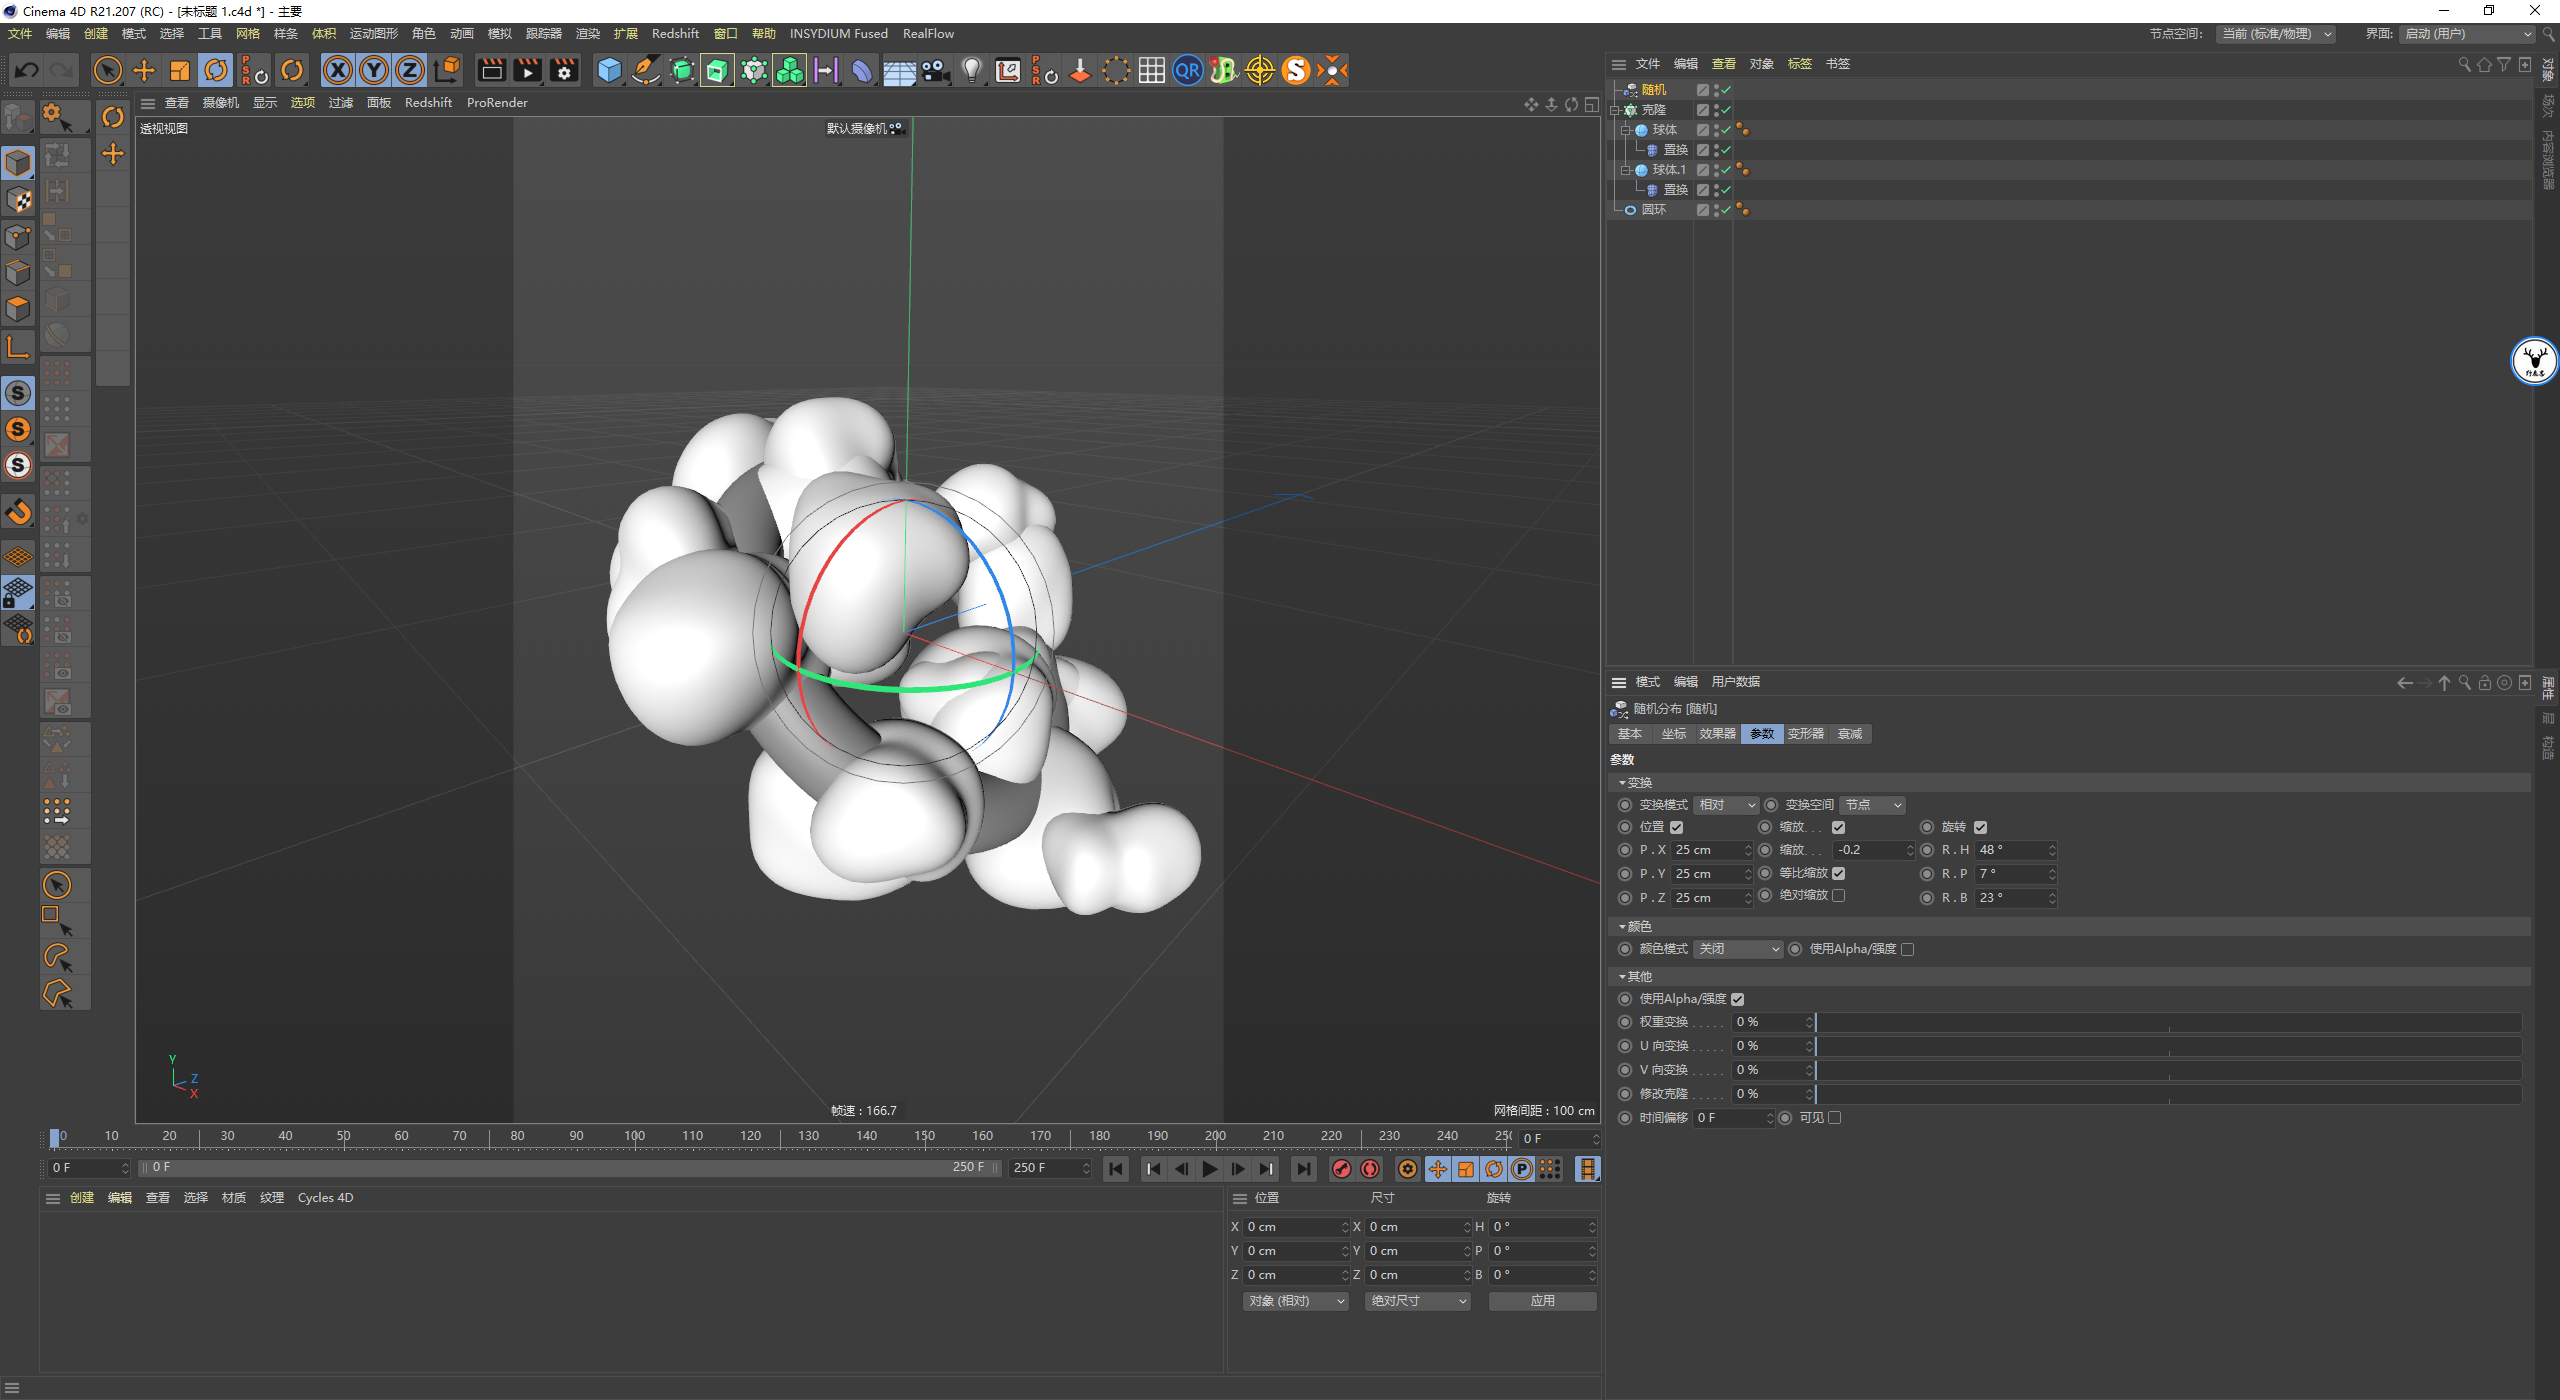Open Edit Render Settings icon
Image resolution: width=2560 pixels, height=1400 pixels.
point(564,70)
